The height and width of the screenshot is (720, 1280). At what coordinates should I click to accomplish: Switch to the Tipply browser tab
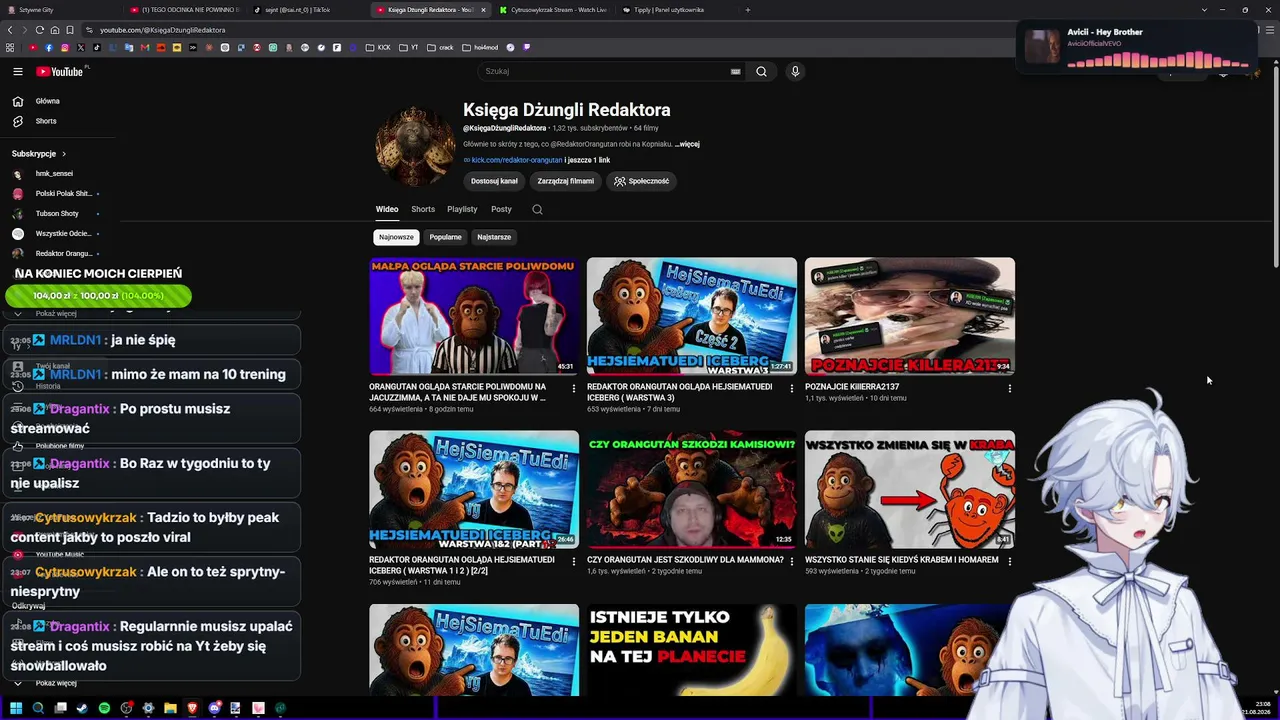coord(675,10)
